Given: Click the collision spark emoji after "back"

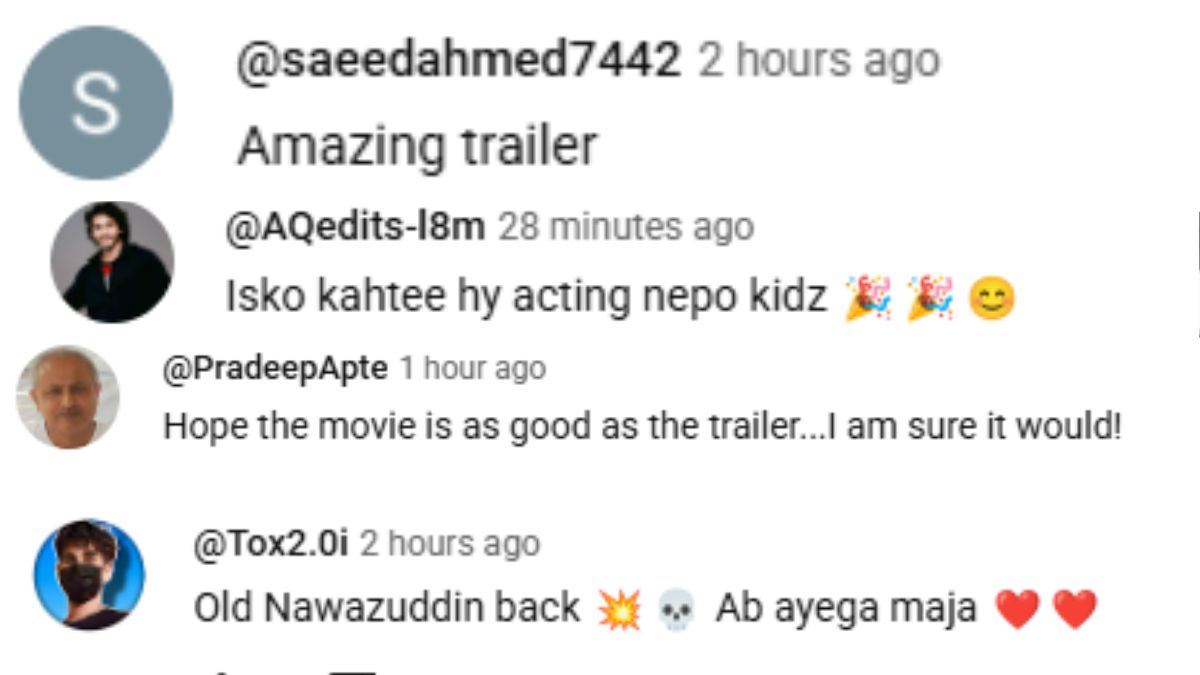Looking at the screenshot, I should click(x=620, y=608).
